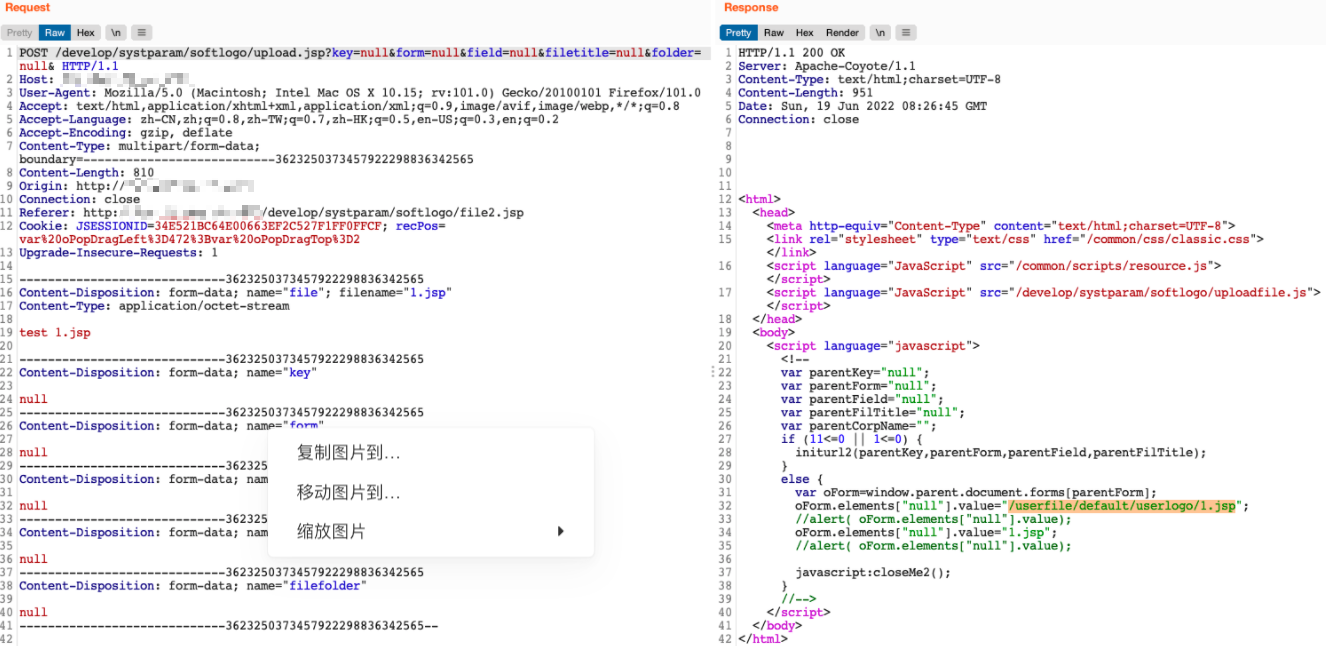
Task: Click the User-Agent header line
Action: click(x=360, y=93)
